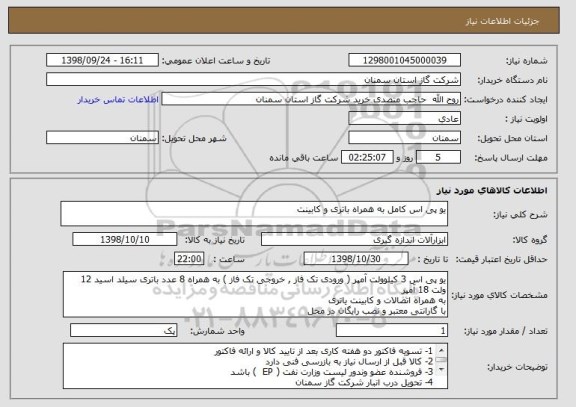The width and height of the screenshot is (576, 407).
Task: Click the quantity field showing 1
Action: 392,331
